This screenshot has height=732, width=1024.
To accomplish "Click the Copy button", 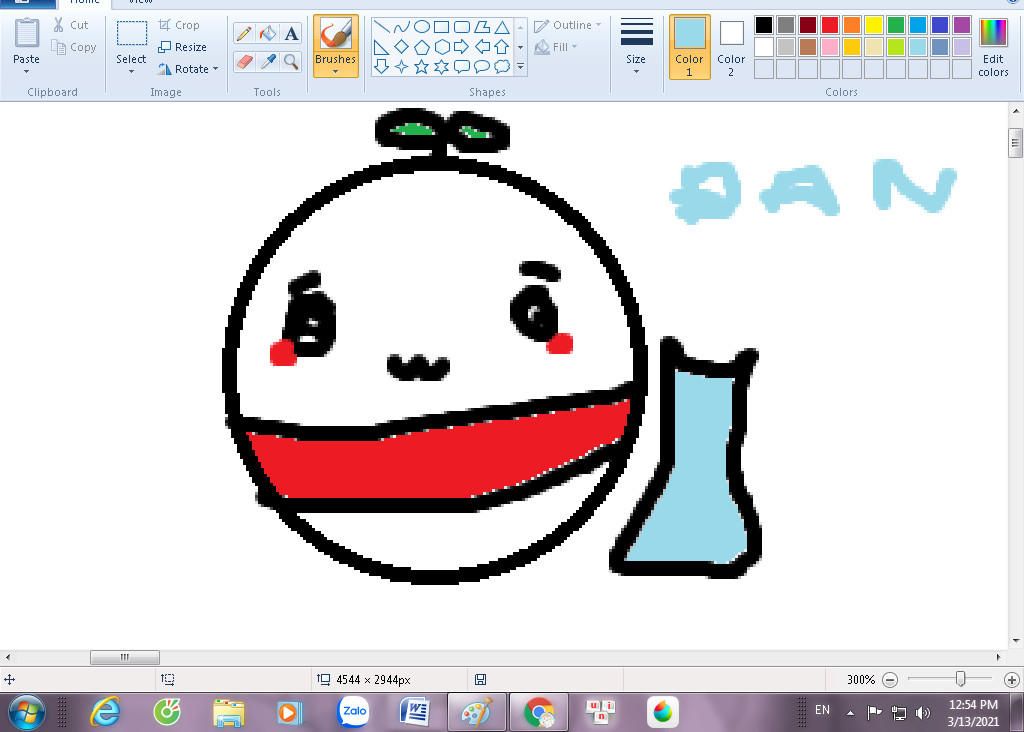I will tap(74, 47).
